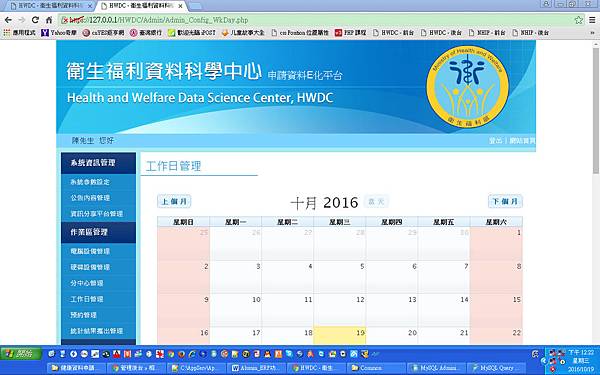Open the css Position 位置屬性 bookmark

300,33
